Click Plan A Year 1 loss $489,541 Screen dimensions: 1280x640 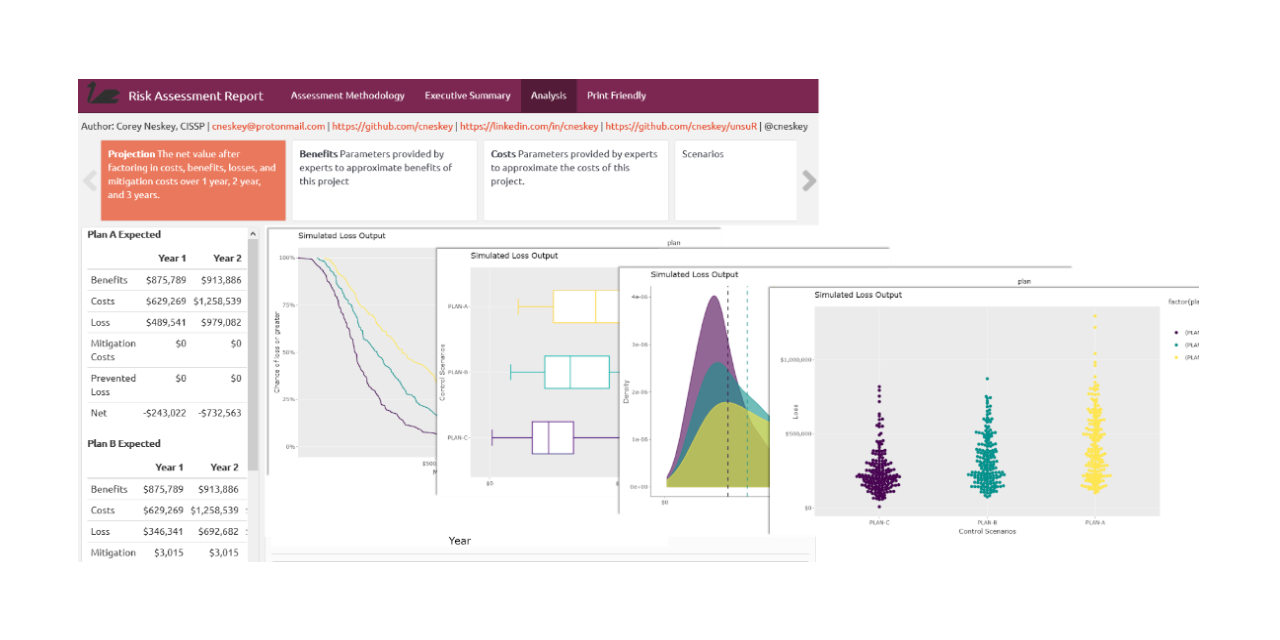click(164, 322)
